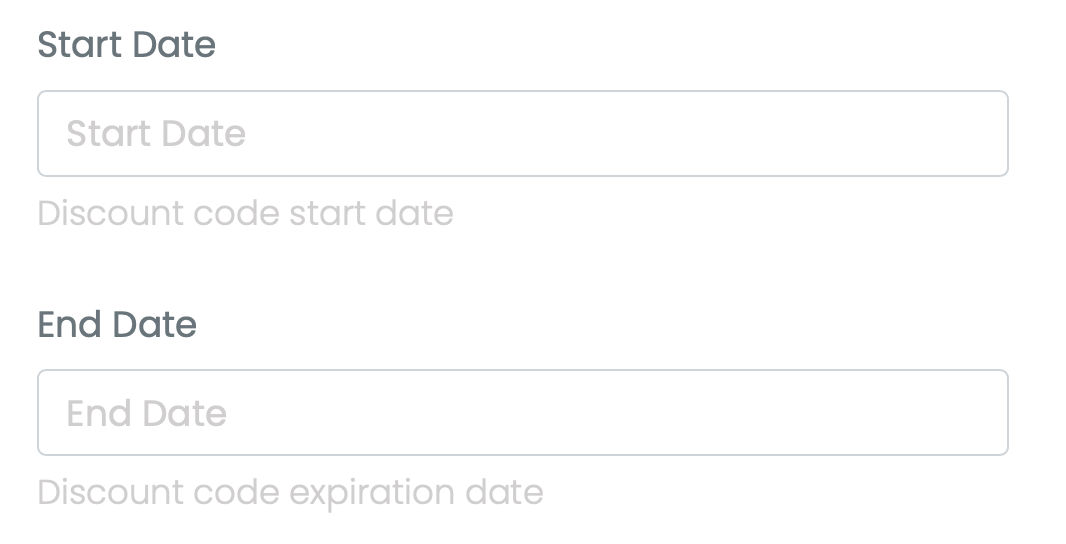This screenshot has width=1066, height=544.
Task: Click helper text below the Start Date box
Action: click(245, 213)
